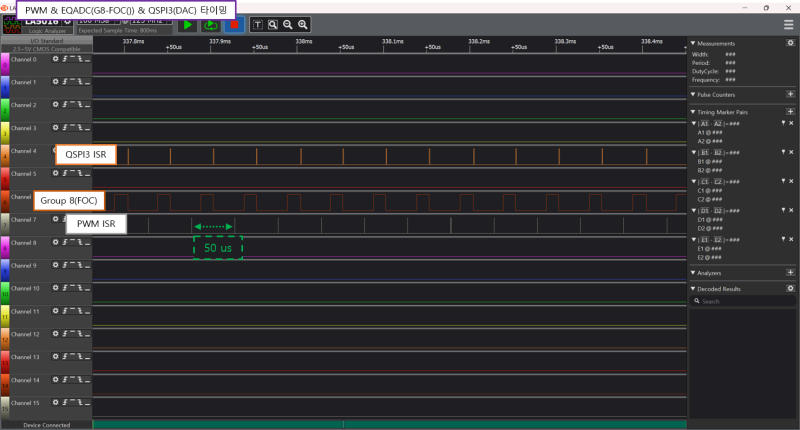
Task: Zoom in the waveform view
Action: click(x=303, y=25)
